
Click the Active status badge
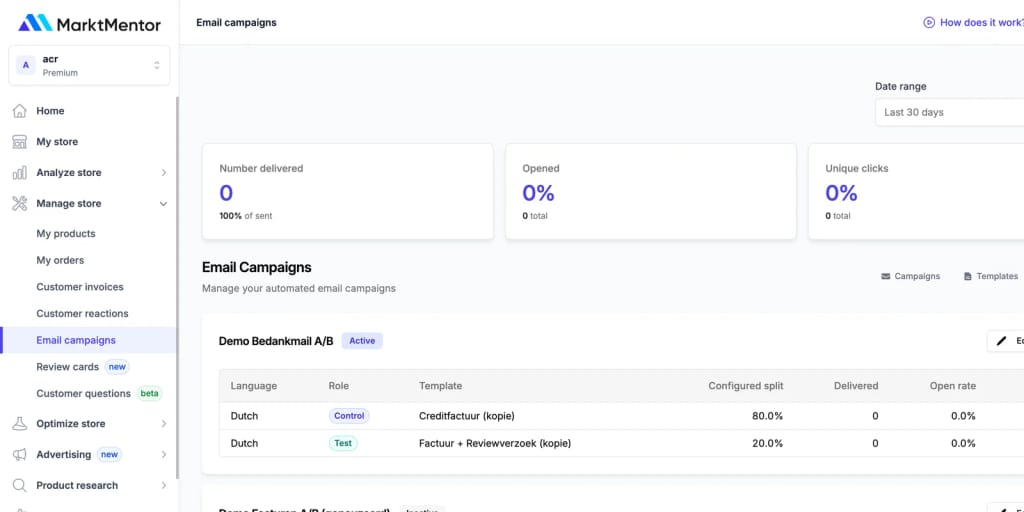[x=362, y=341]
